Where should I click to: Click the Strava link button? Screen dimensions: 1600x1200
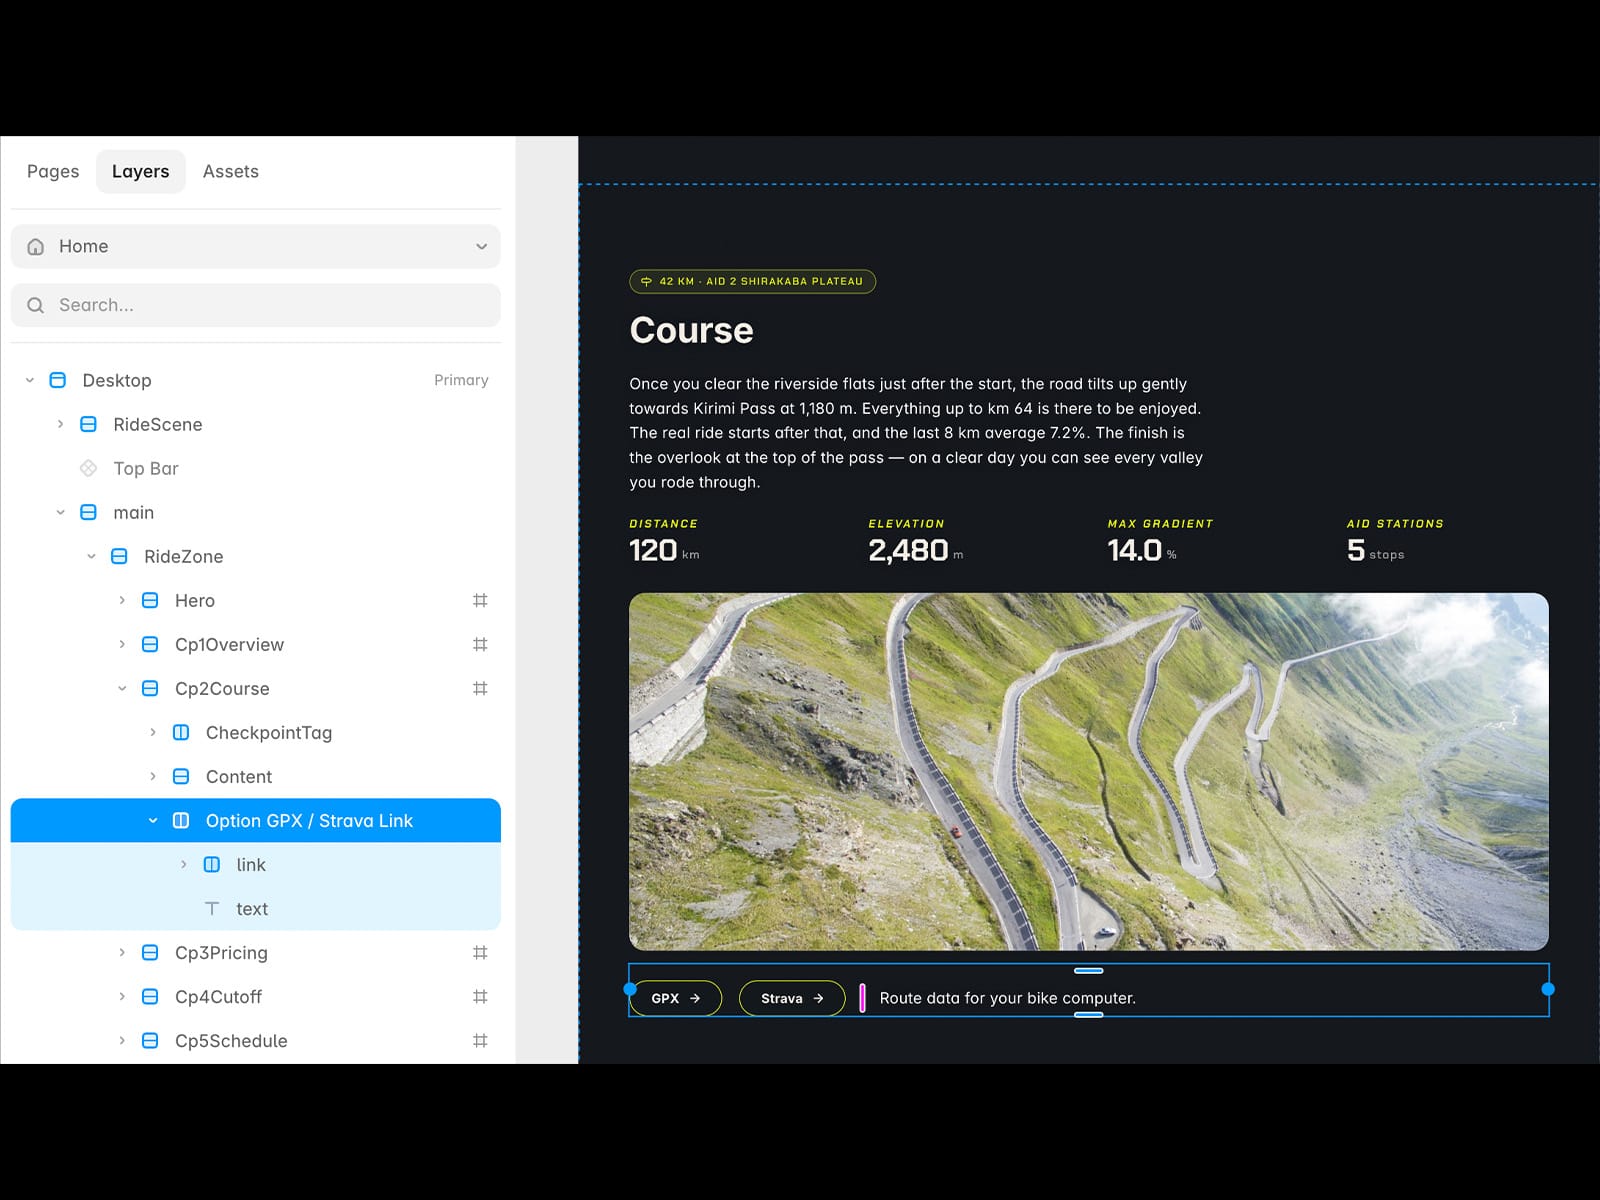[x=792, y=998]
